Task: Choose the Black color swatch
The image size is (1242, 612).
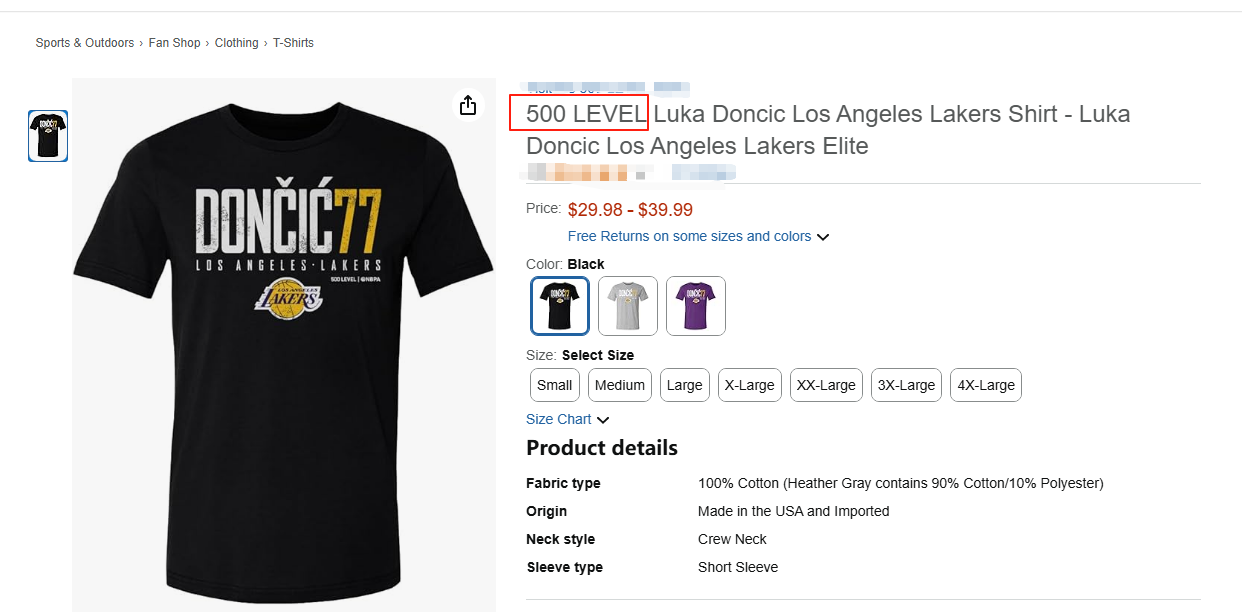Action: tap(560, 305)
